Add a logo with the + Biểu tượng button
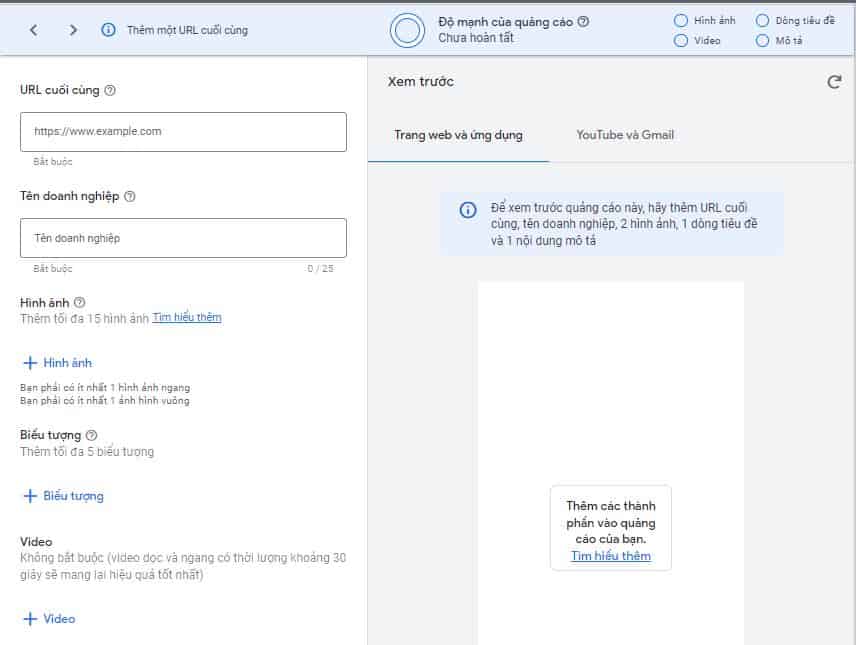Image resolution: width=856 pixels, height=645 pixels. (63, 496)
